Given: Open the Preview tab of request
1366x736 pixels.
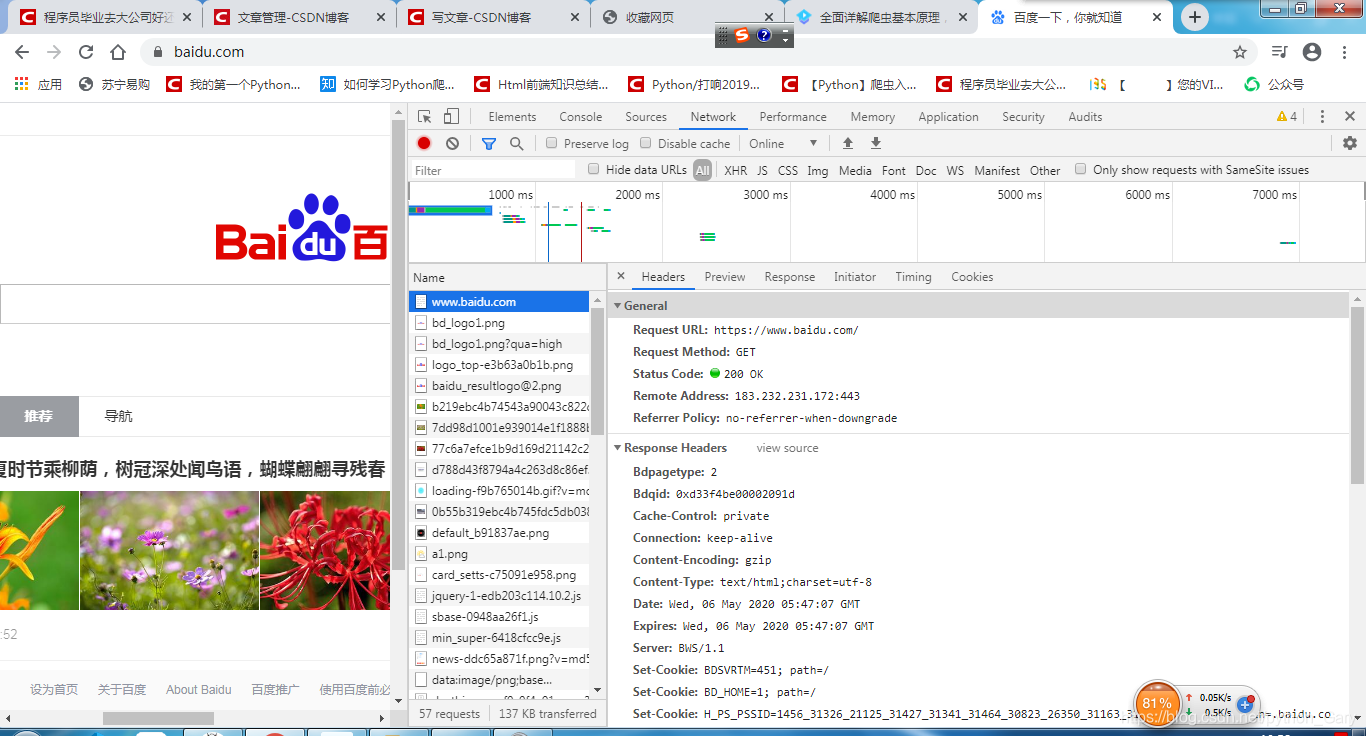Looking at the screenshot, I should point(725,277).
